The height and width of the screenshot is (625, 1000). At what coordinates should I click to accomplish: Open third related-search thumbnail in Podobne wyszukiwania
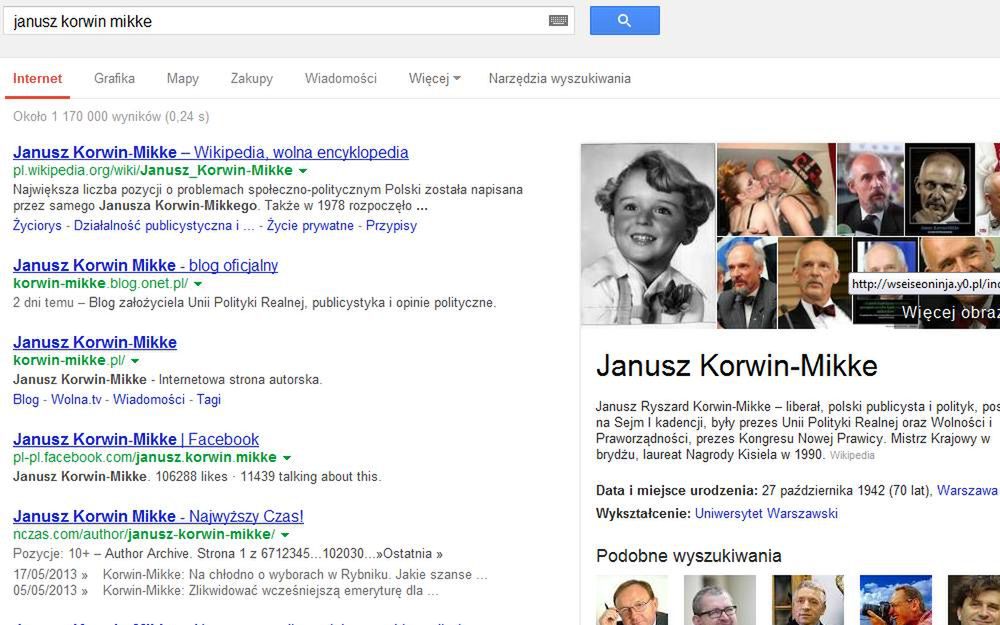pyautogui.click(x=807, y=600)
